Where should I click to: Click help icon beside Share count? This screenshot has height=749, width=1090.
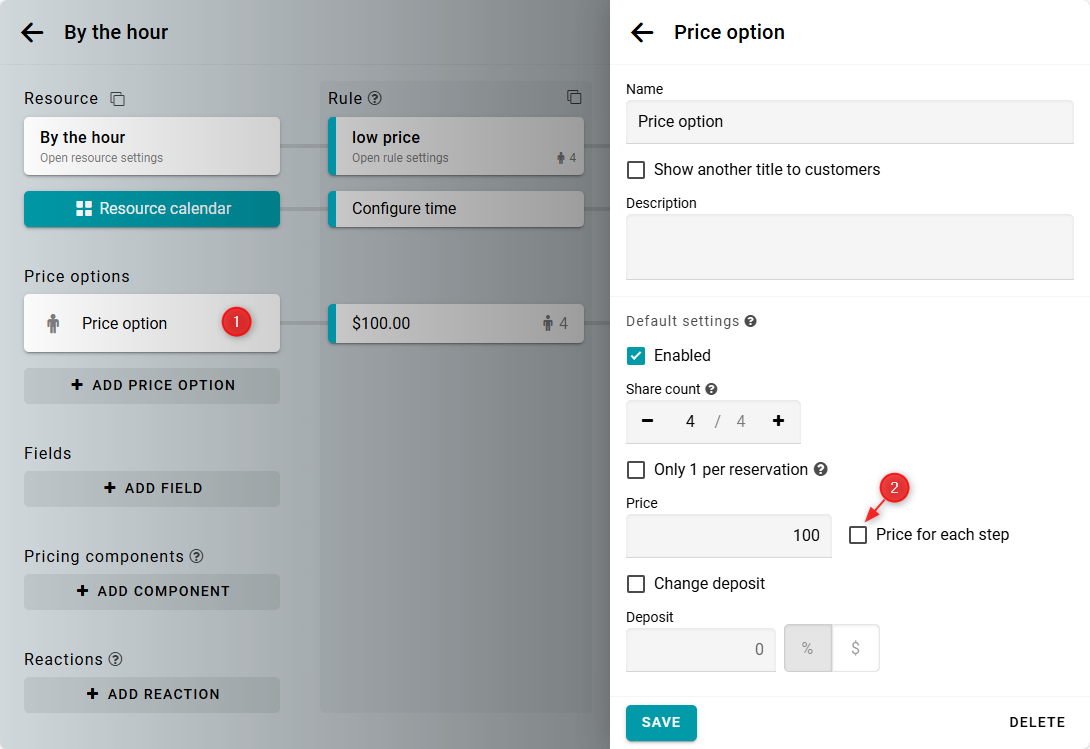click(x=711, y=389)
